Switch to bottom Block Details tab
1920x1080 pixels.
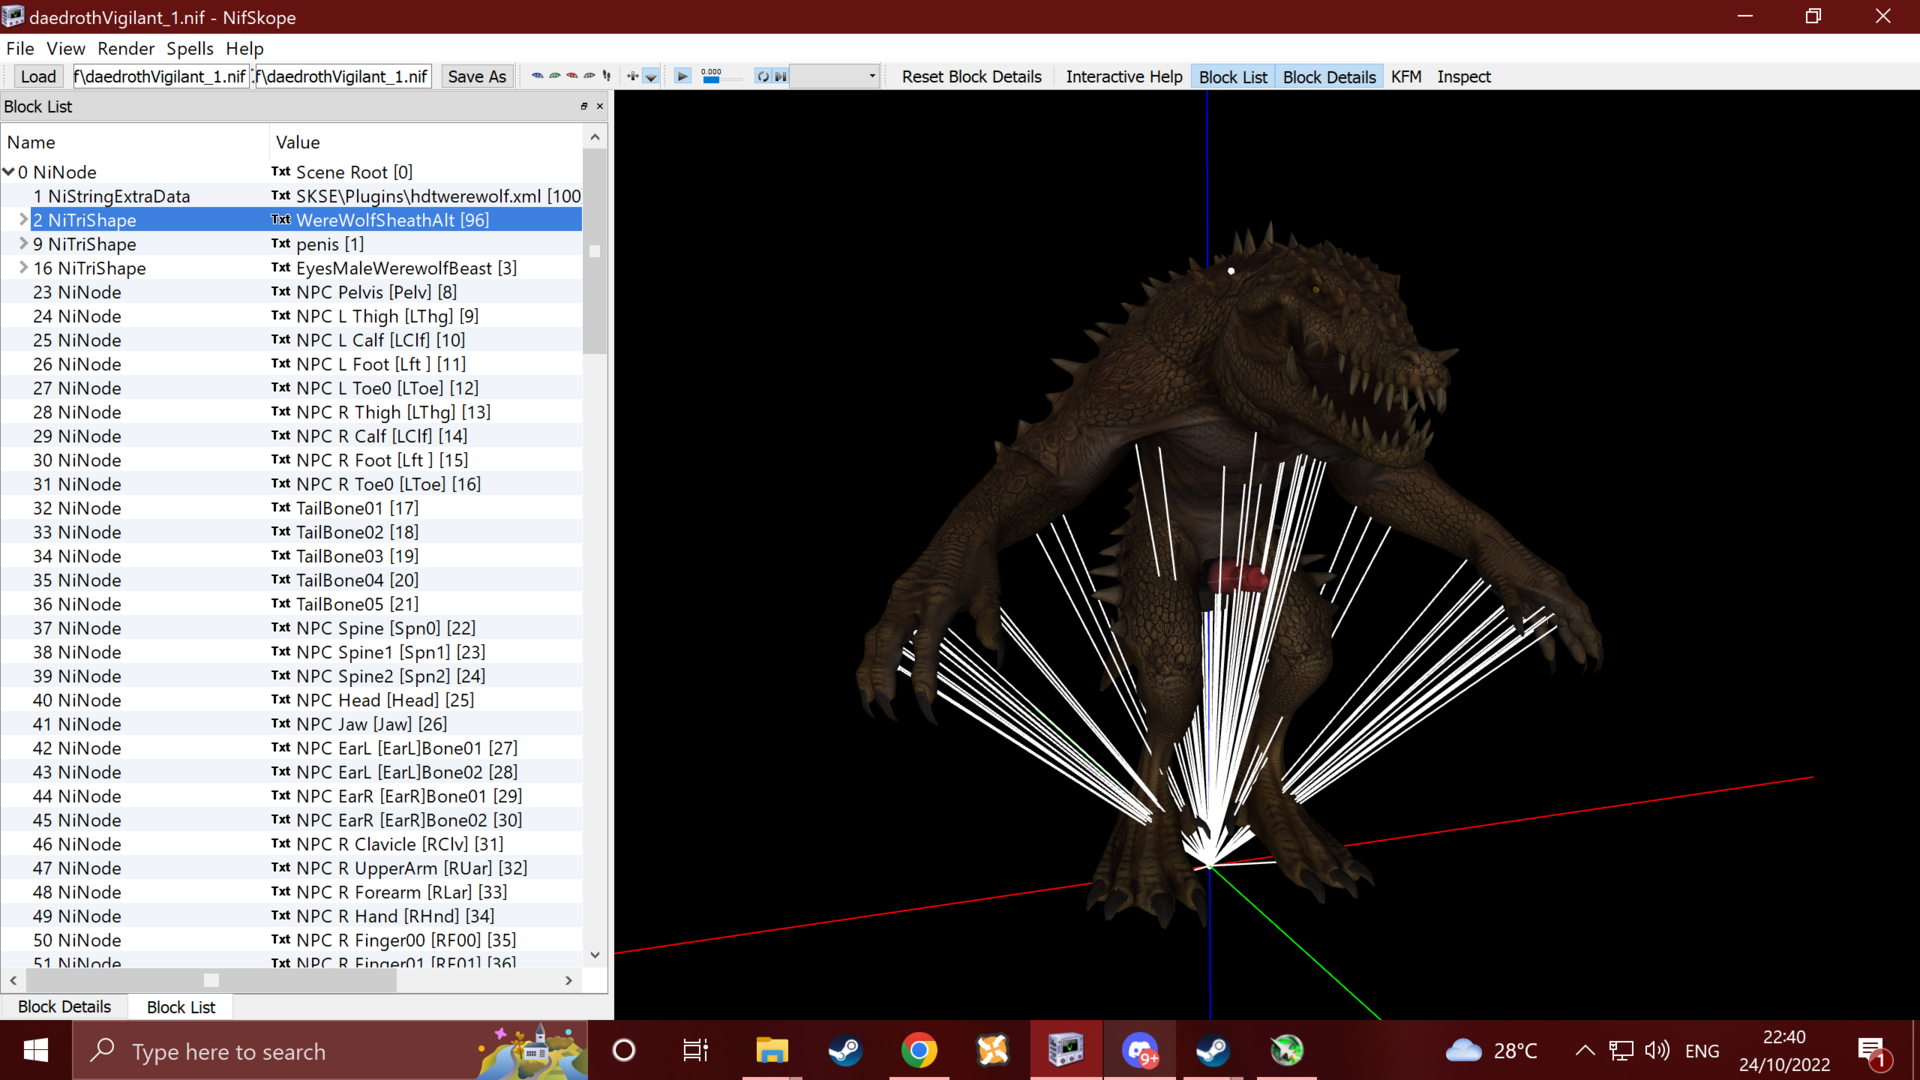(x=65, y=1007)
